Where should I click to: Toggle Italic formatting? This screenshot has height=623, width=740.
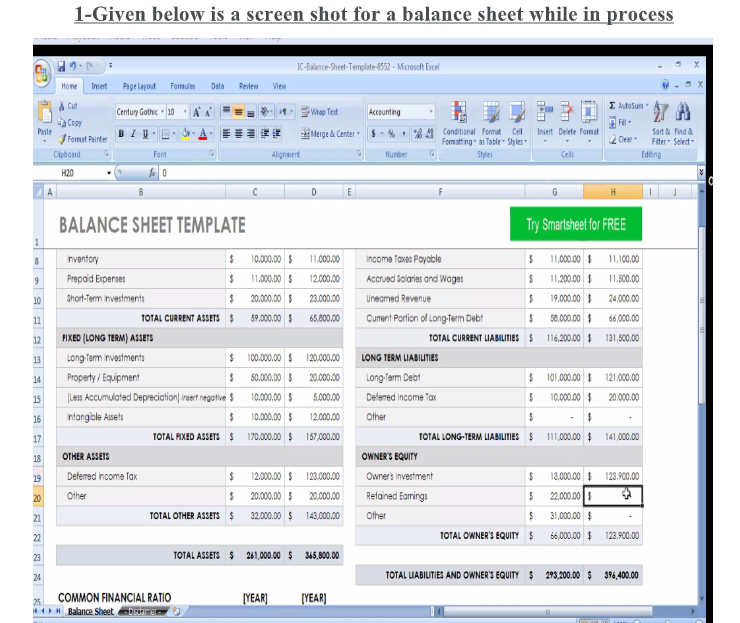point(133,134)
